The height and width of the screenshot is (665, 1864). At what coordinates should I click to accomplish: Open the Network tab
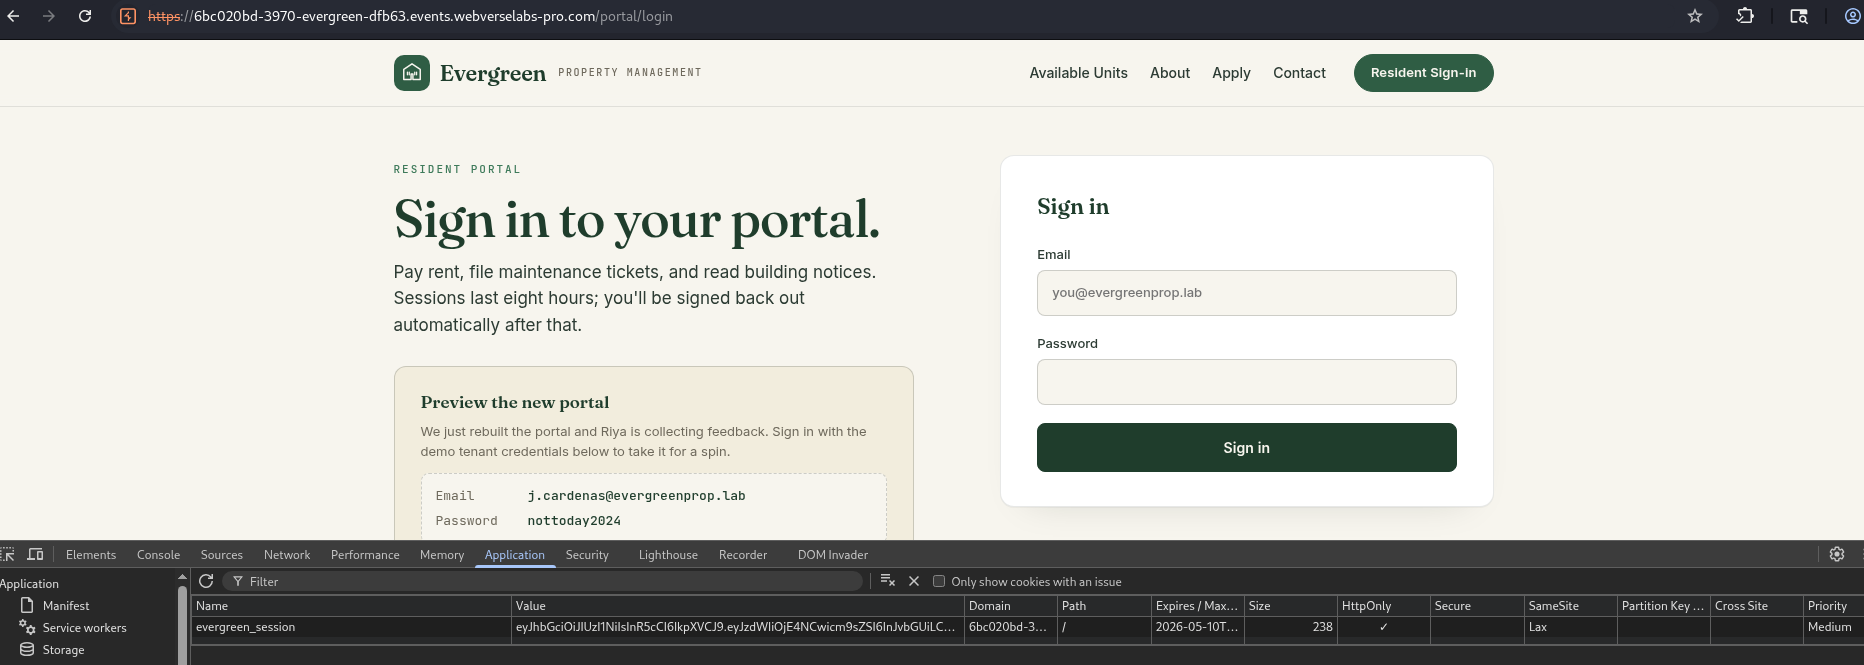tap(287, 555)
